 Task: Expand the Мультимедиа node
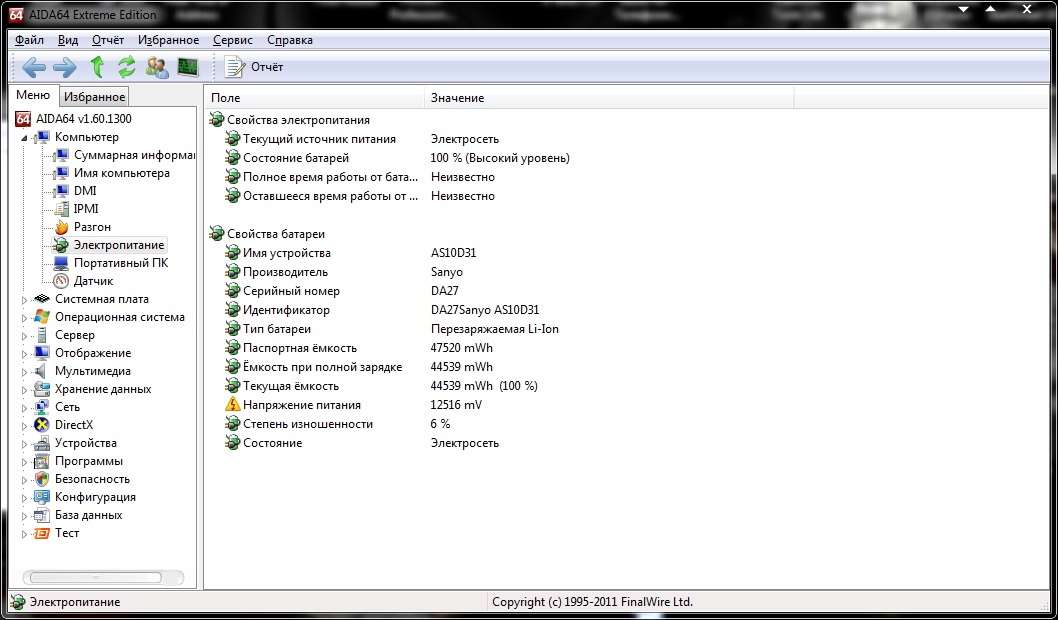click(x=25, y=372)
